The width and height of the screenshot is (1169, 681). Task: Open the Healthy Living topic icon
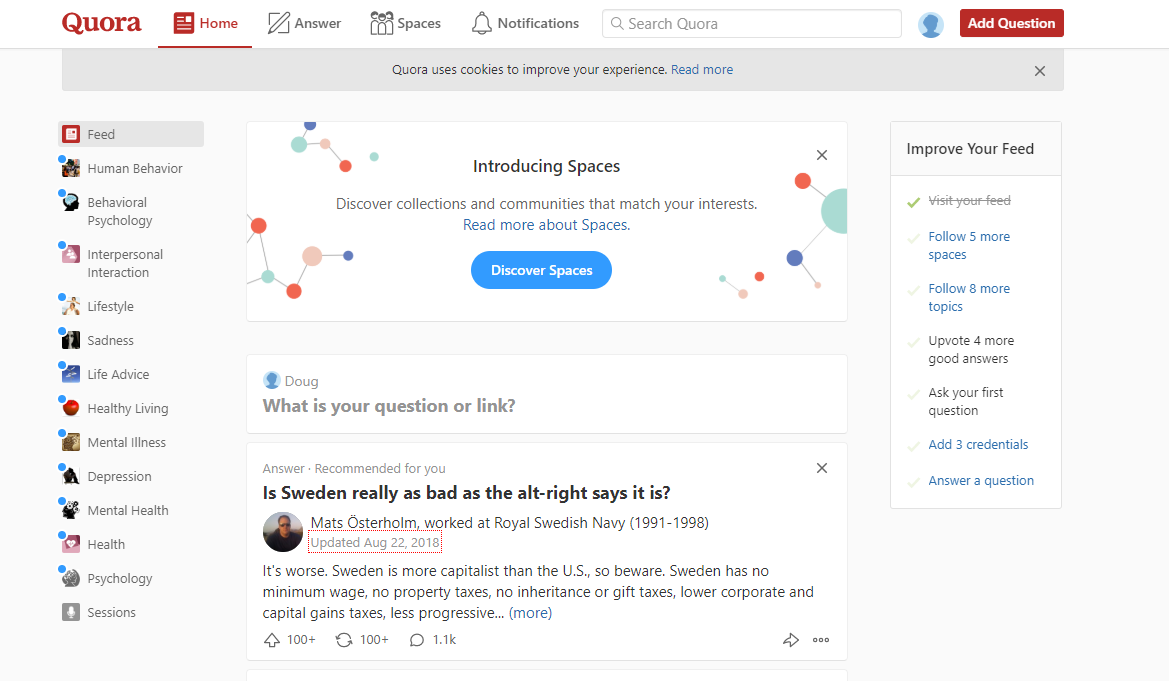pyautogui.click(x=71, y=408)
